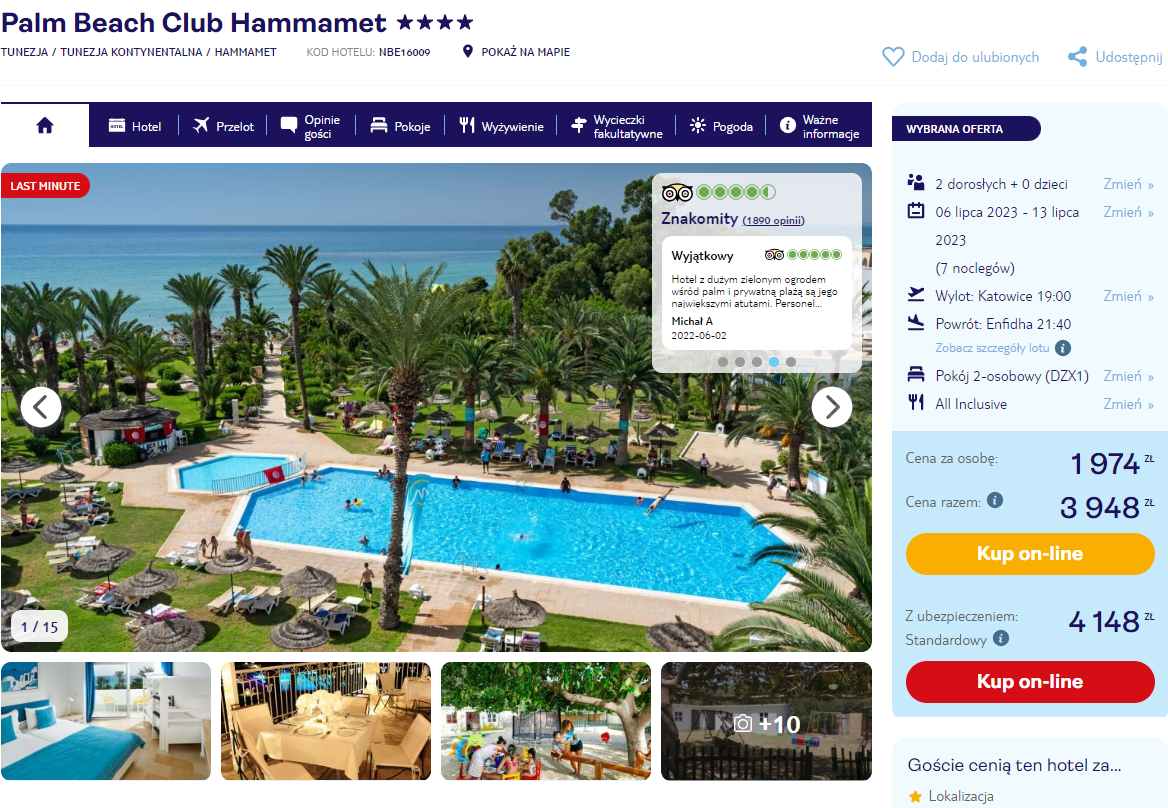The image size is (1168, 808).
Task: Select fifth review carousel dot
Action: (x=791, y=362)
